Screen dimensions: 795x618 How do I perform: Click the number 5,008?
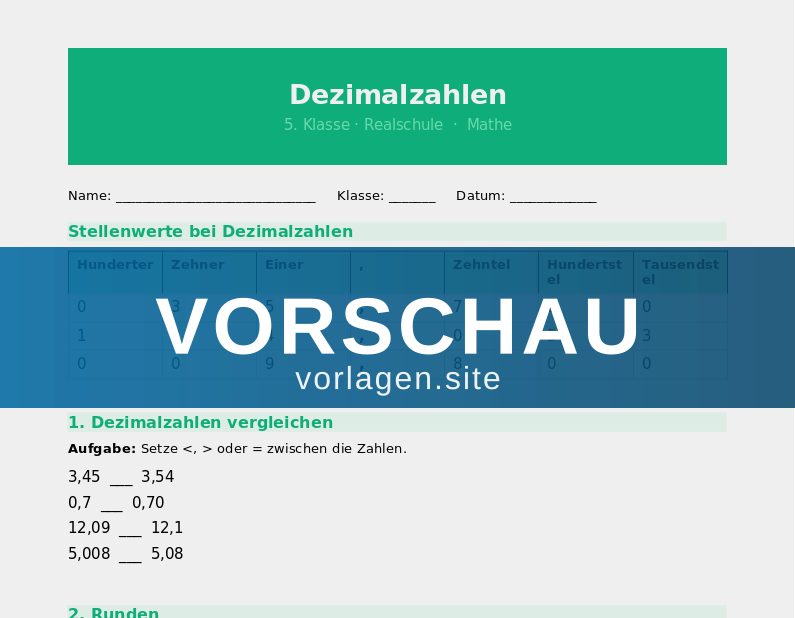89,554
